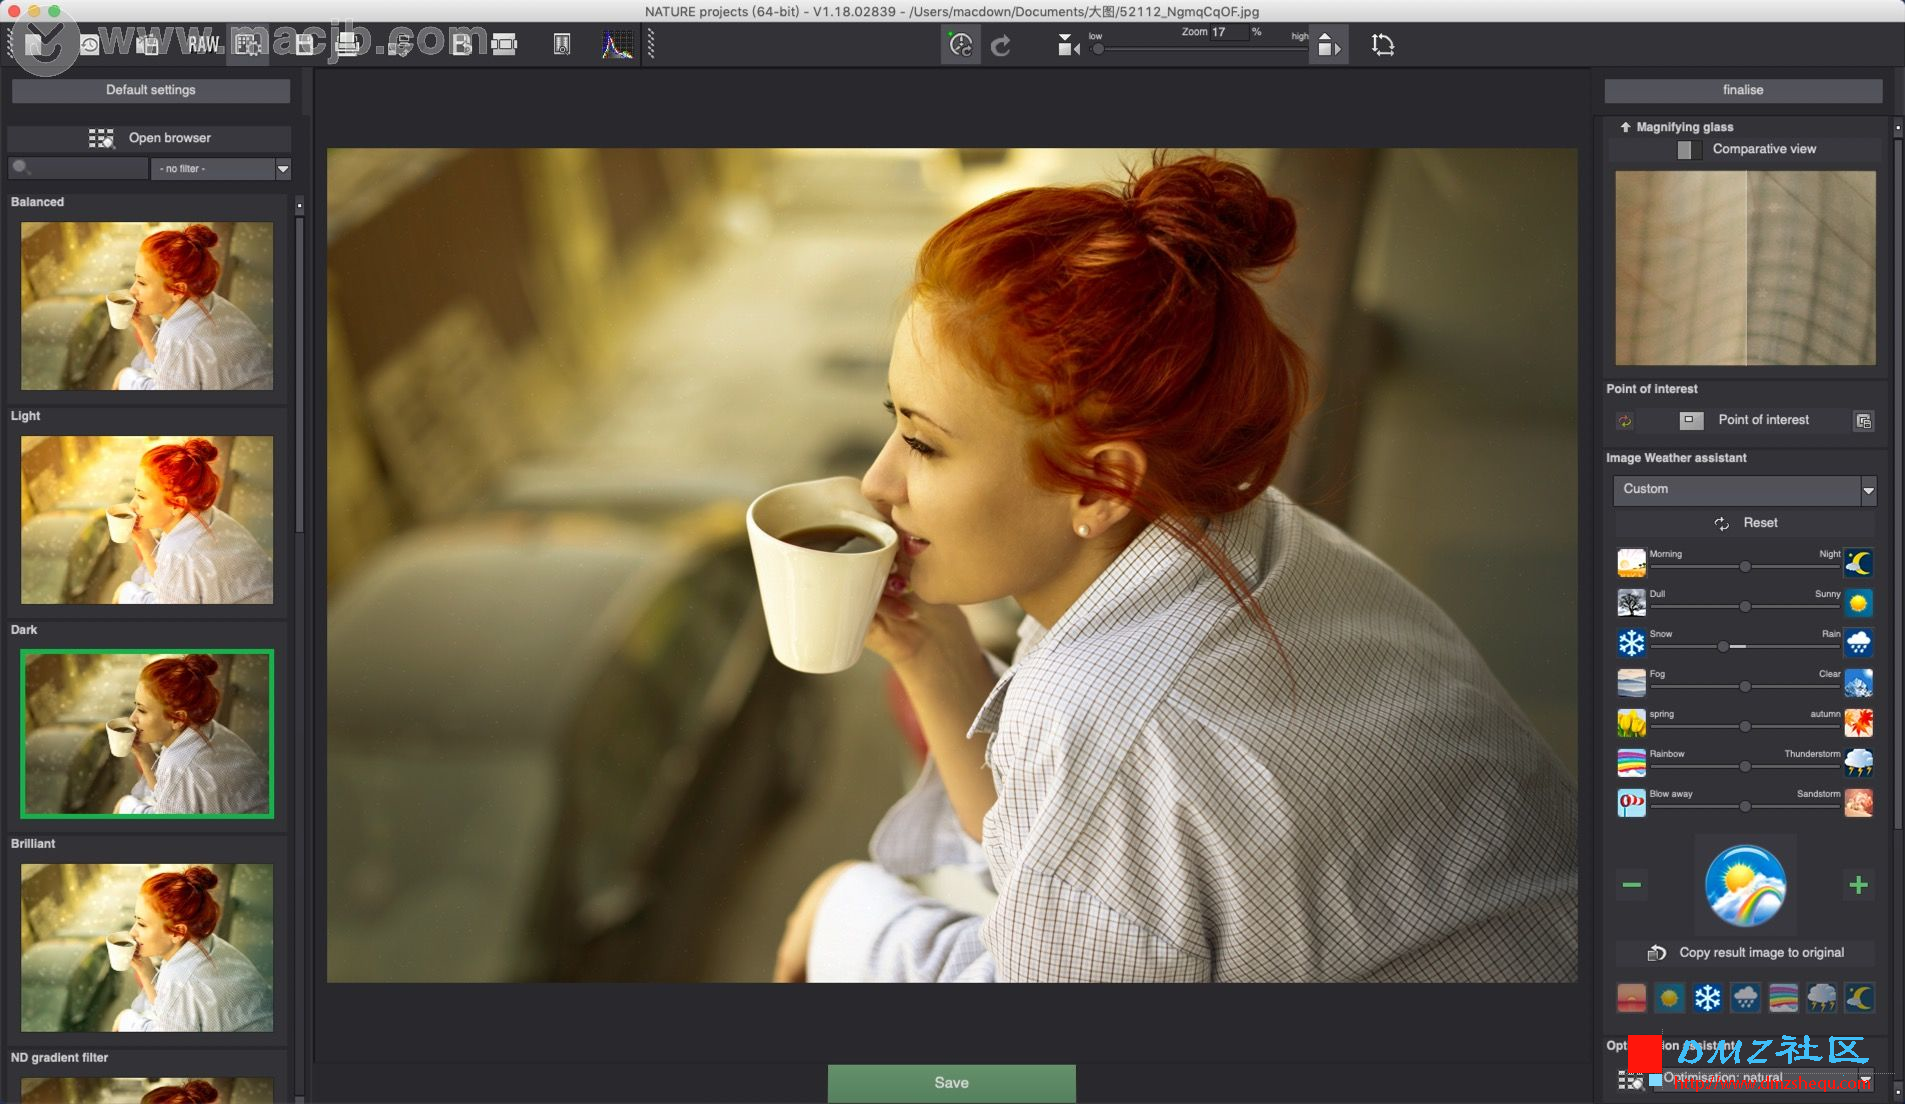
Task: Click the green minus button
Action: (1631, 885)
